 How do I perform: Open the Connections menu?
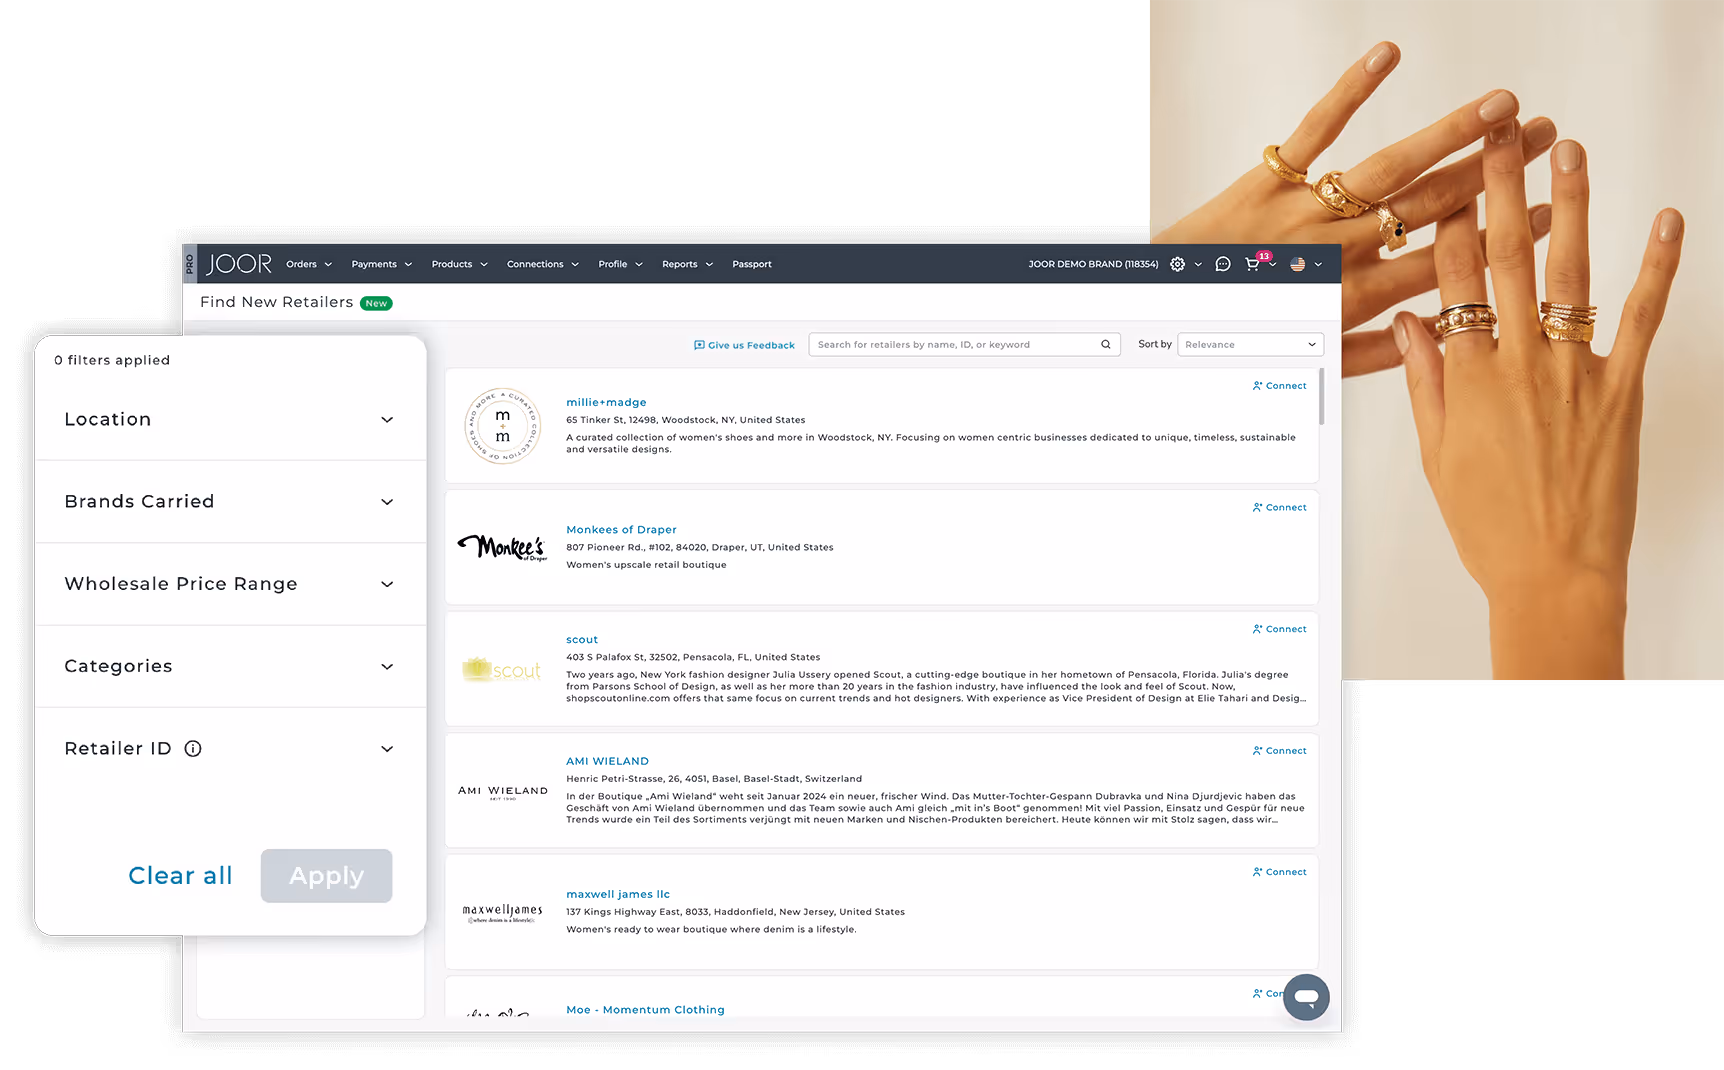(543, 264)
